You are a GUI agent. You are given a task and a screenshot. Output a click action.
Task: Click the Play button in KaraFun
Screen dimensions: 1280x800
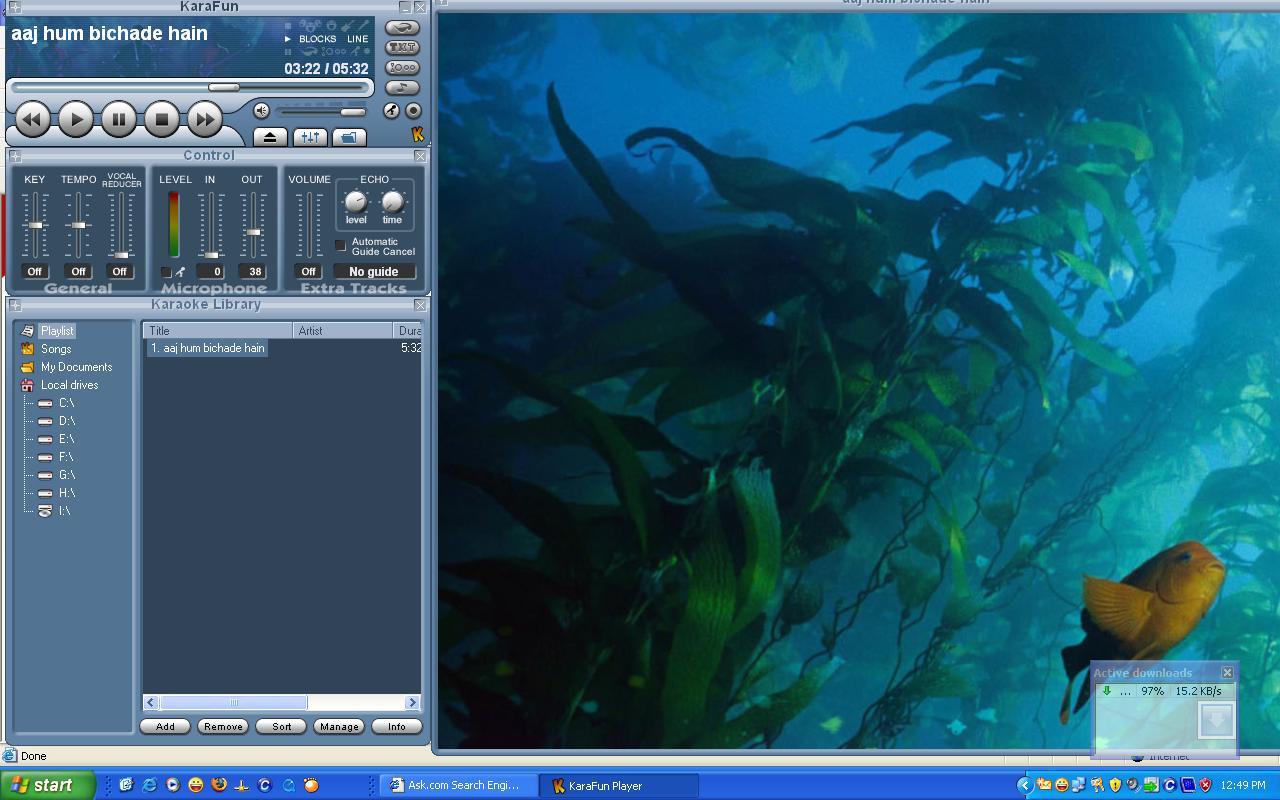(x=75, y=119)
